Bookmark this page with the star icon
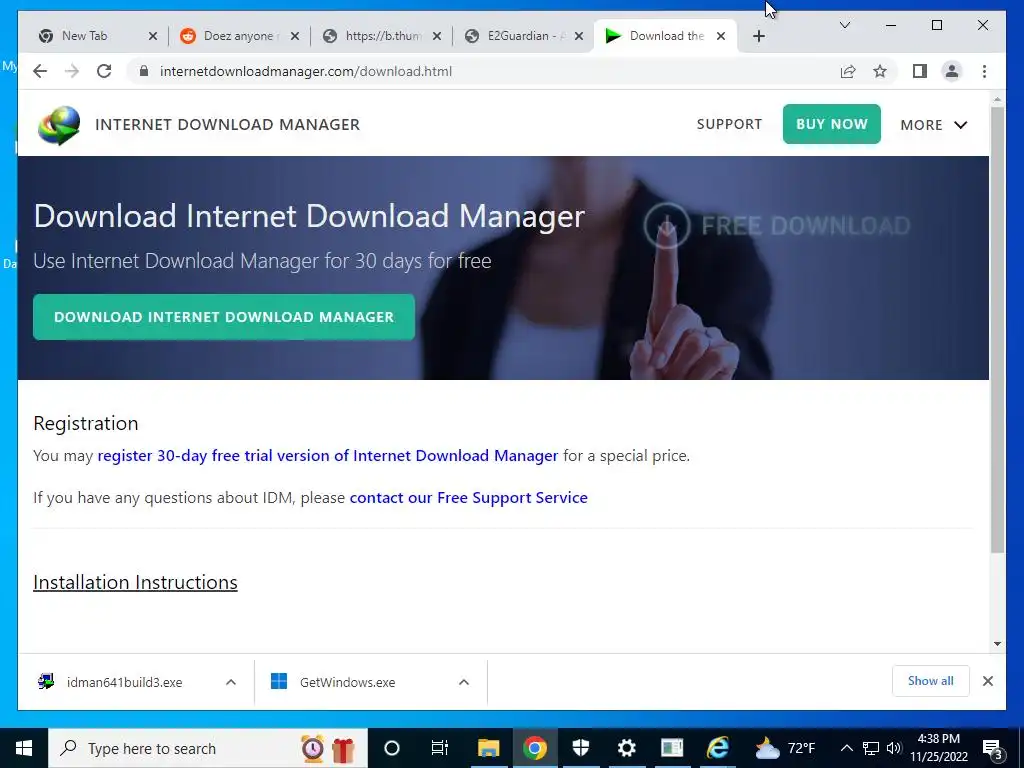The image size is (1024, 768). click(x=880, y=71)
